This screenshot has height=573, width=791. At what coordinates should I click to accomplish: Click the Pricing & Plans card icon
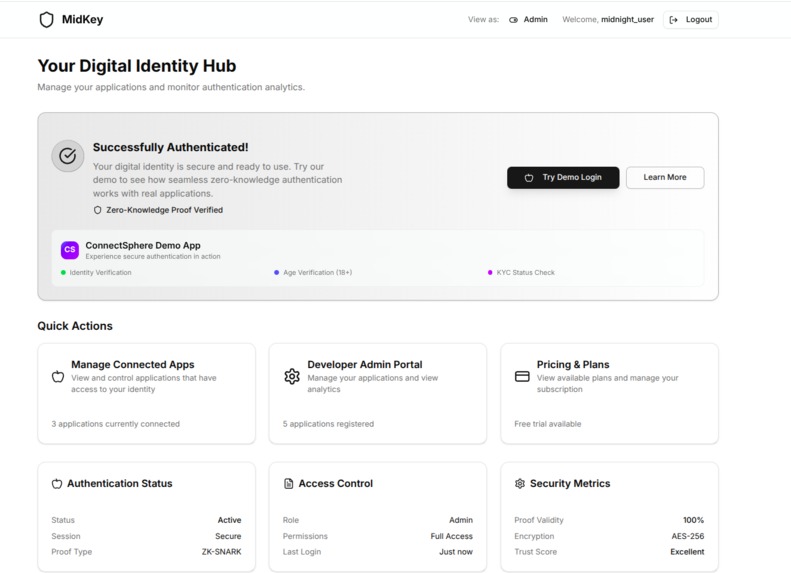click(522, 376)
